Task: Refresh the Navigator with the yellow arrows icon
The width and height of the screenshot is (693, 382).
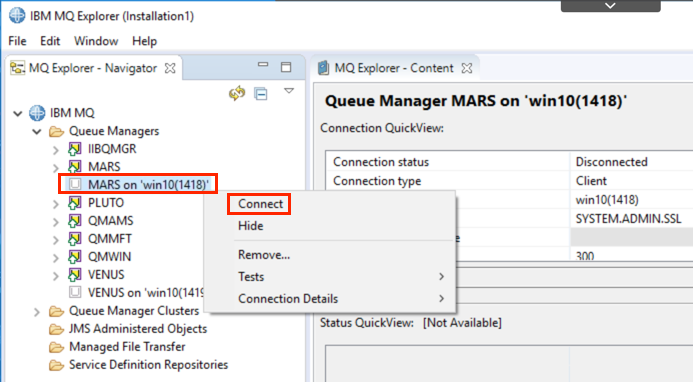Action: tap(237, 93)
